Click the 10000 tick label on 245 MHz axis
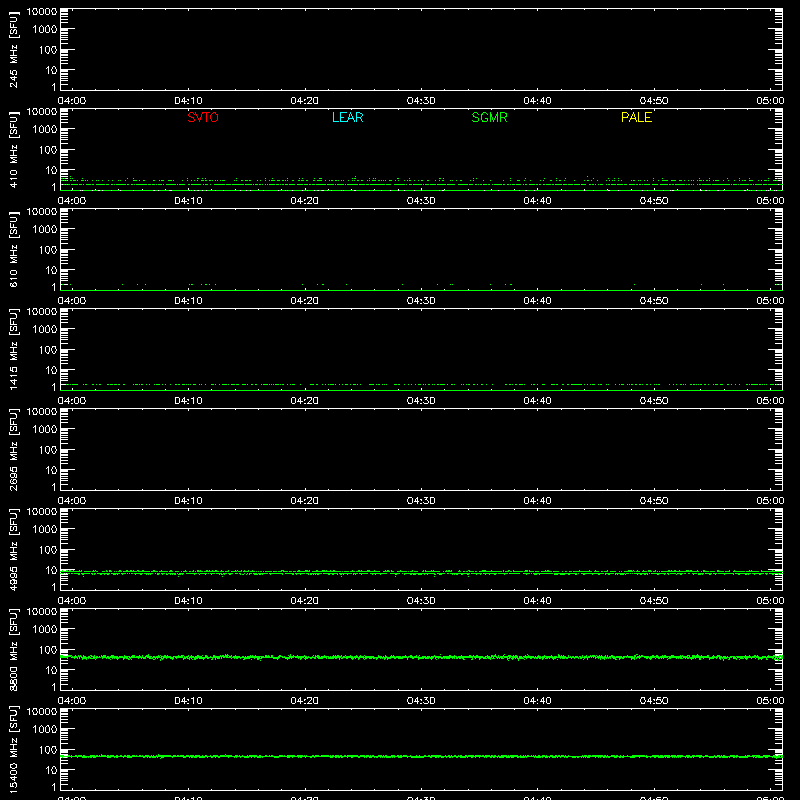This screenshot has width=800, height=800. [x=42, y=12]
